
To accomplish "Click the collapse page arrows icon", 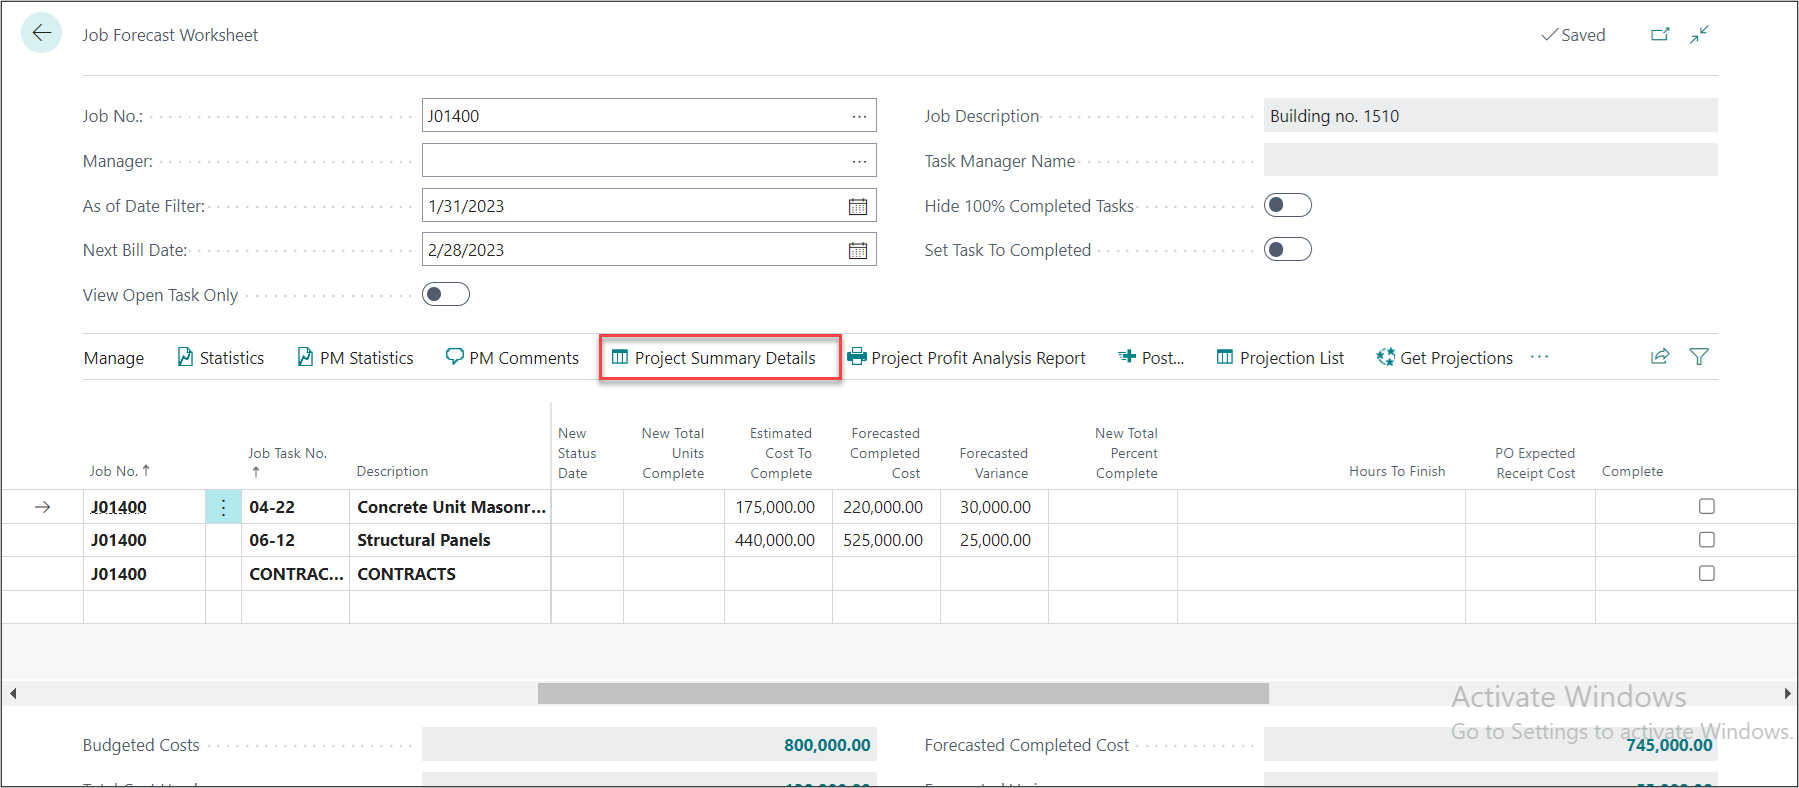I will click(x=1699, y=35).
